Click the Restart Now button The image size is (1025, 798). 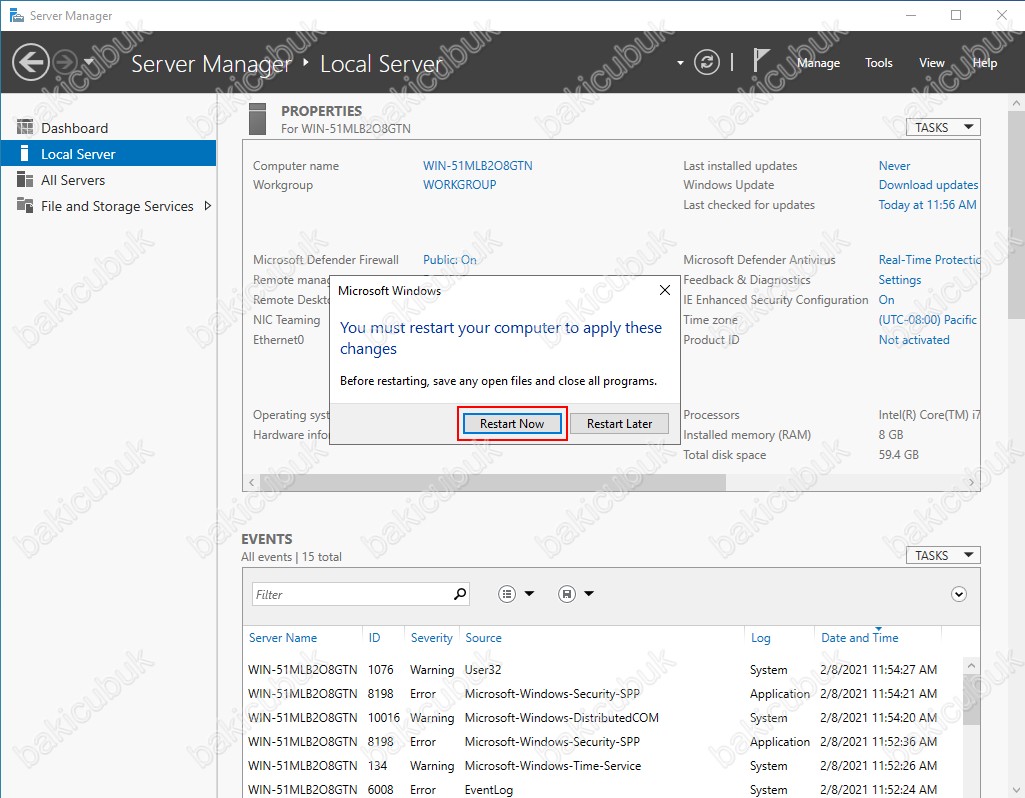[x=512, y=424]
